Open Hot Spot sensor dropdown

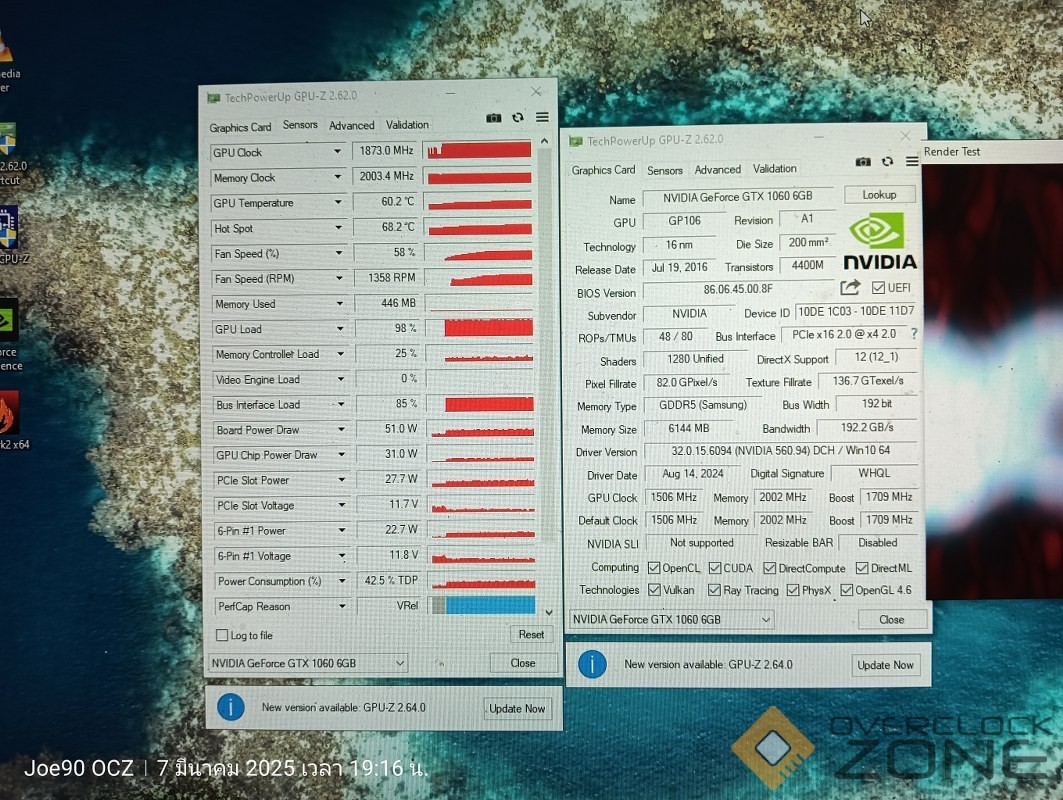coord(338,227)
